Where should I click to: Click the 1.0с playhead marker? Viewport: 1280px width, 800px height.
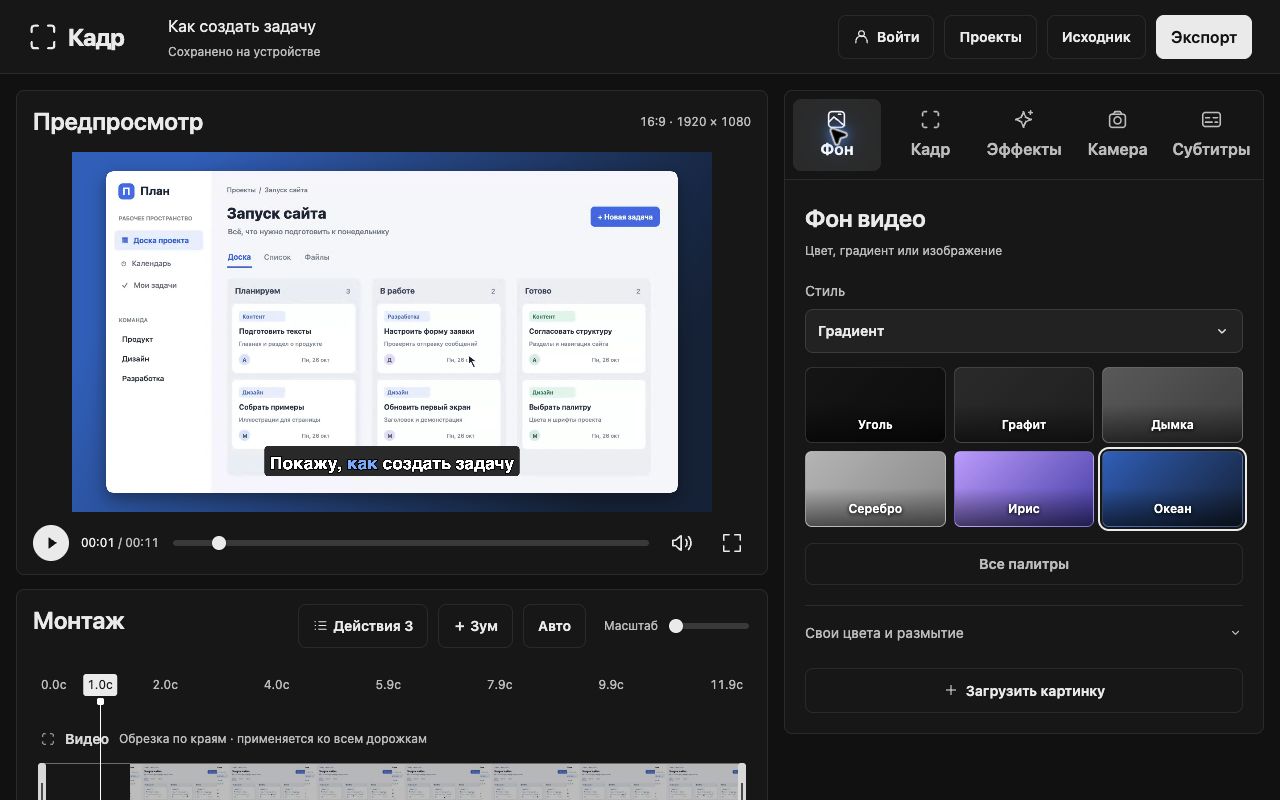tap(100, 685)
